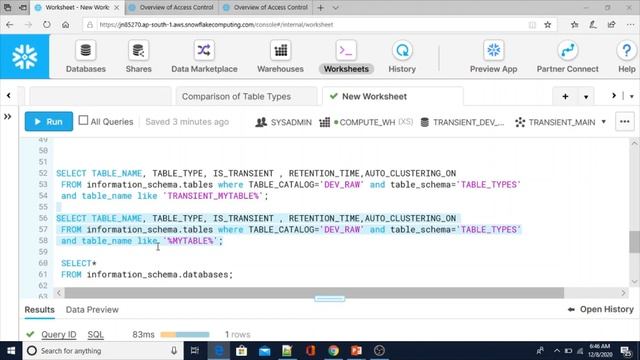Viewport: 640px width, 360px height.
Task: Click the editor horizontal scrollbar
Action: (314, 293)
